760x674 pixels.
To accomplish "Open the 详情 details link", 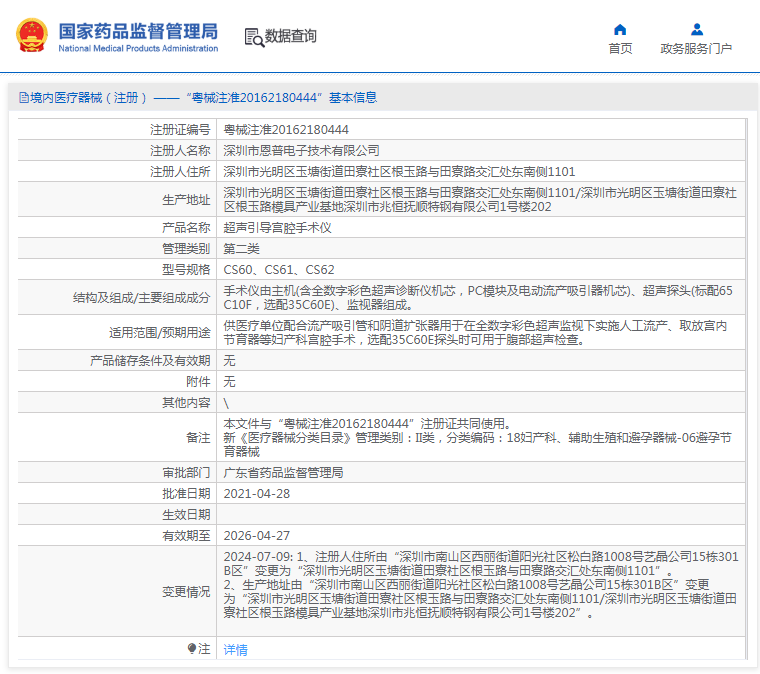I will (236, 649).
